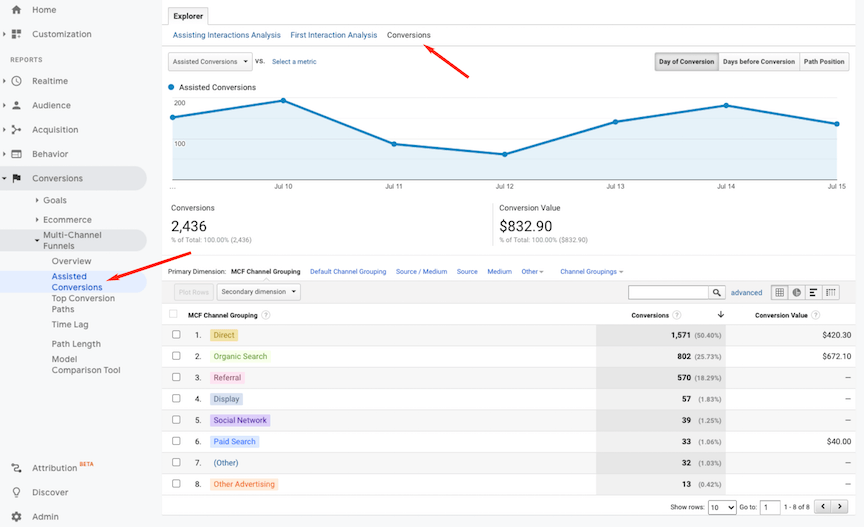Click the Admin gear icon
This screenshot has width=864, height=527.
[17, 517]
